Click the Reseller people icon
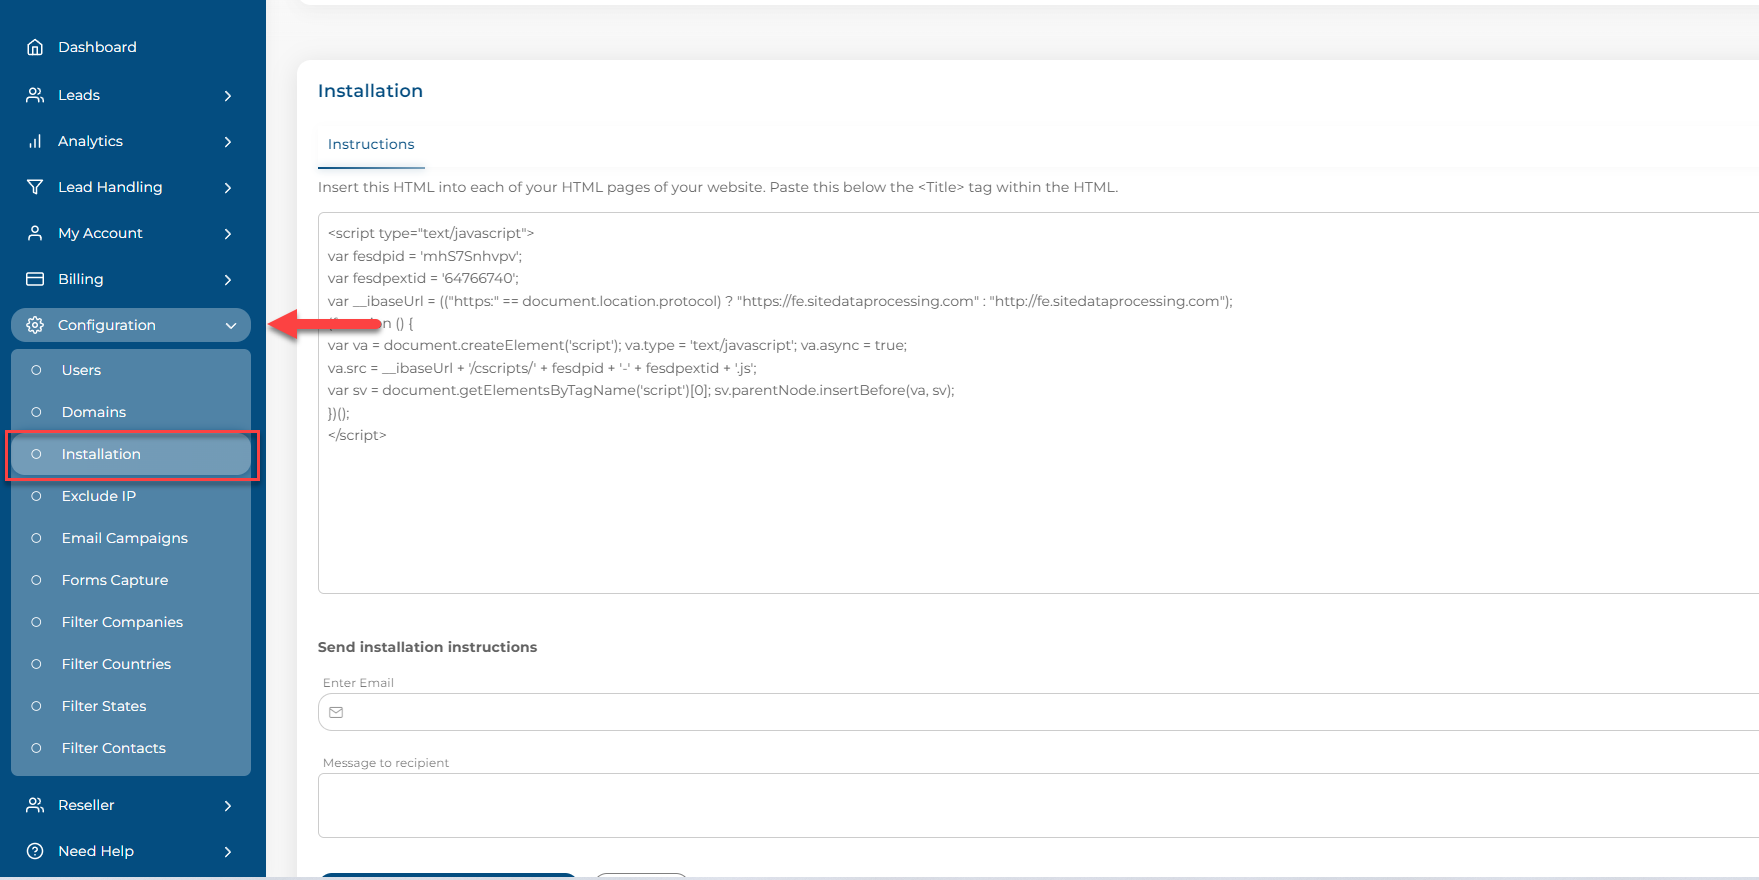This screenshot has height=880, width=1759. pyautogui.click(x=35, y=805)
